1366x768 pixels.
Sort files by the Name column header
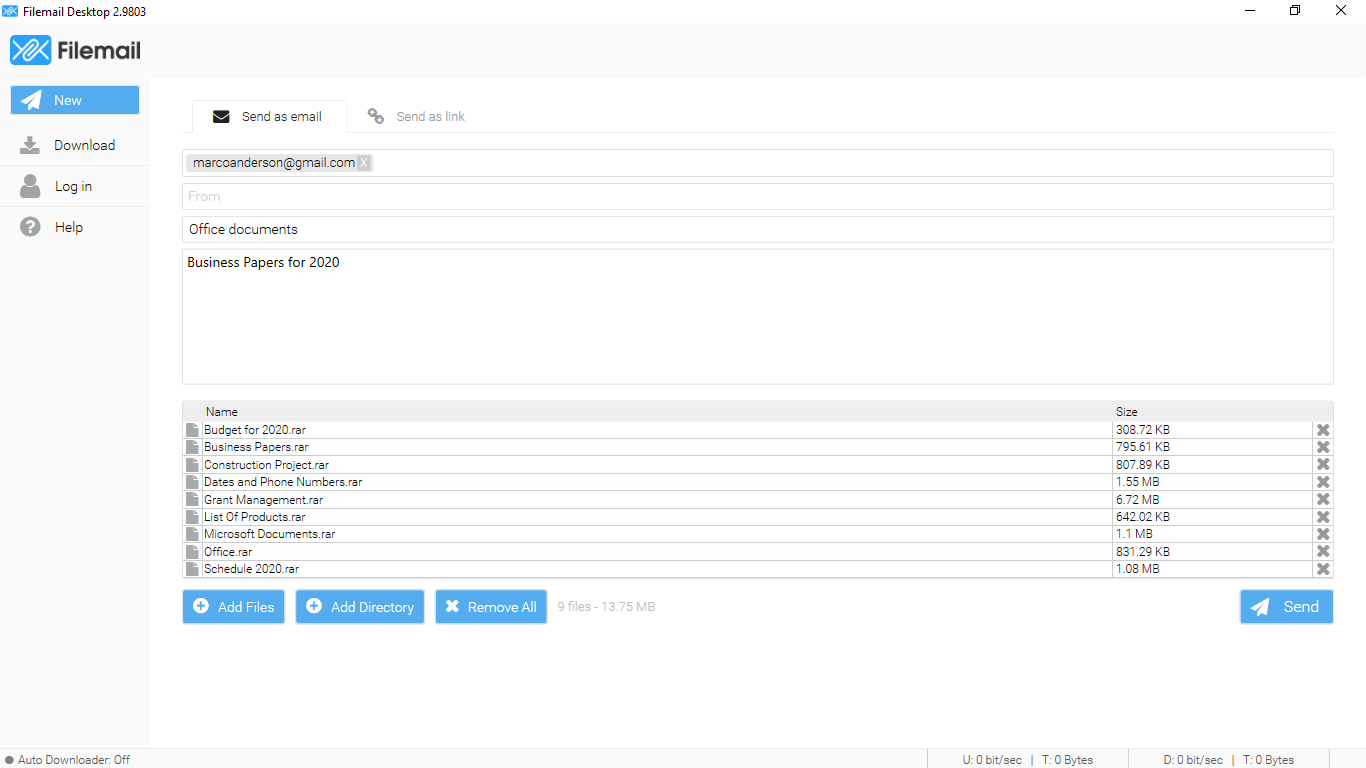(x=222, y=412)
